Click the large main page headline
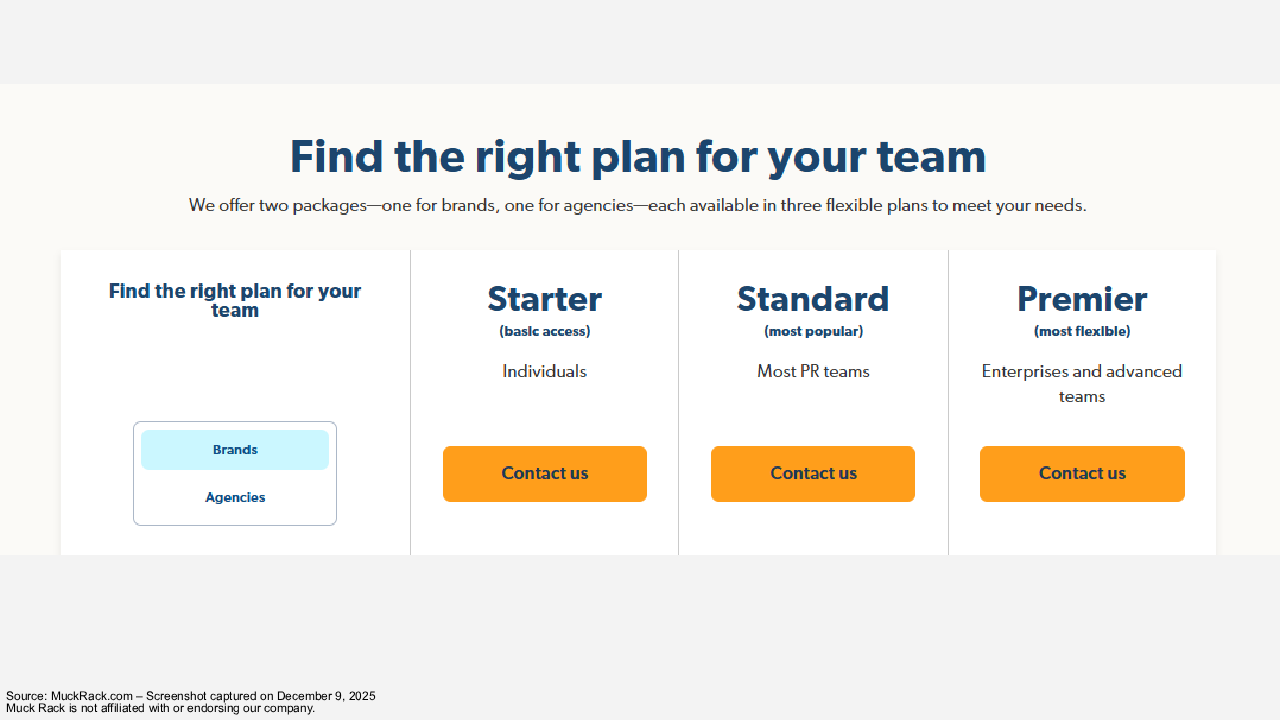 pos(638,157)
